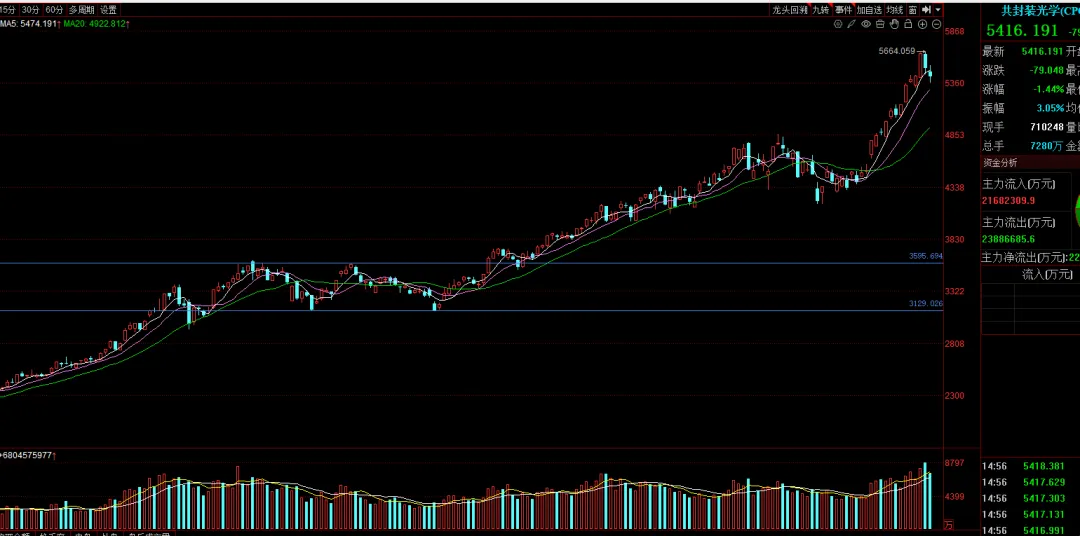Click the 主力流入(万元) label
The height and width of the screenshot is (536, 1080).
1019,184
